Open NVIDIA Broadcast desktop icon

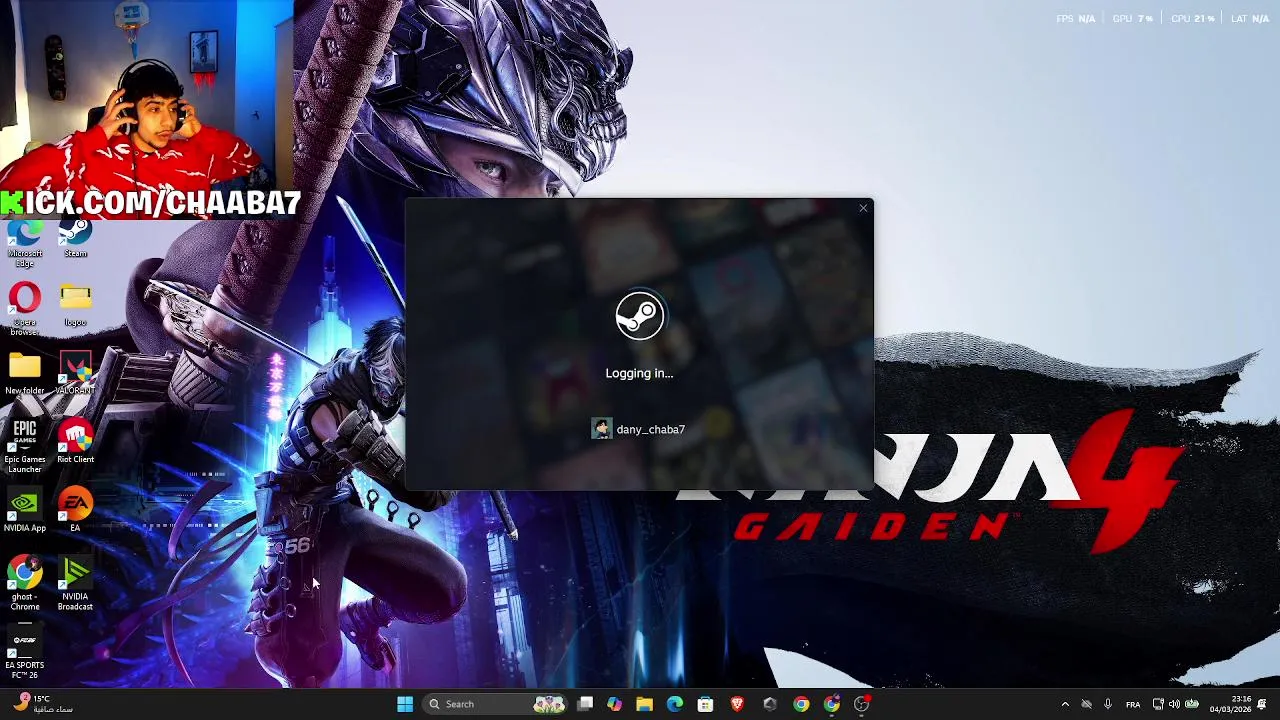pyautogui.click(x=75, y=584)
